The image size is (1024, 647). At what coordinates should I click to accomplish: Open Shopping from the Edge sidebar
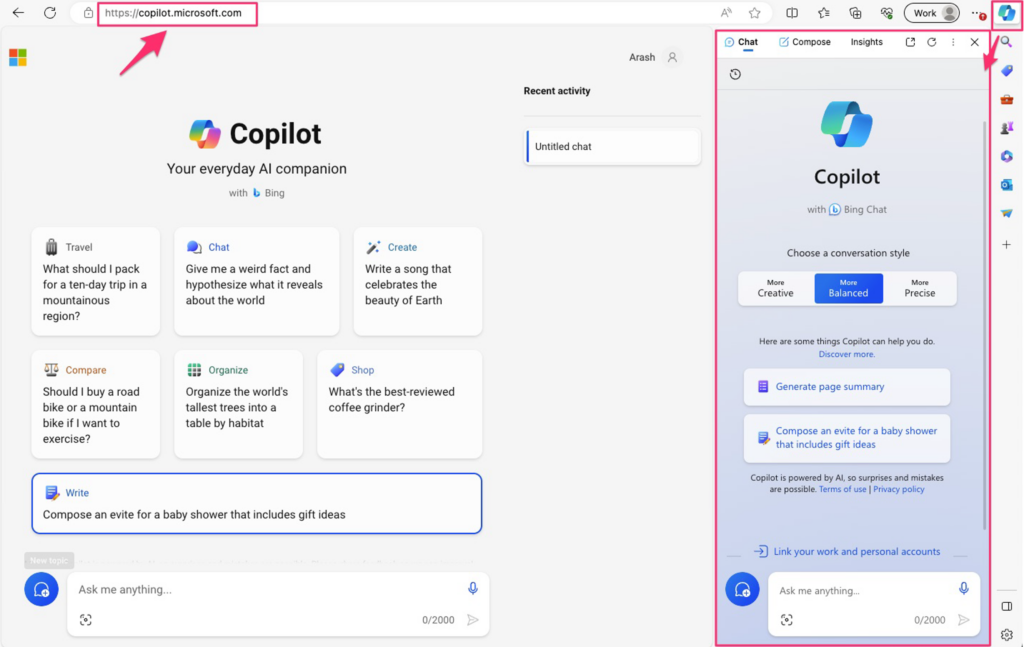pos(1007,70)
